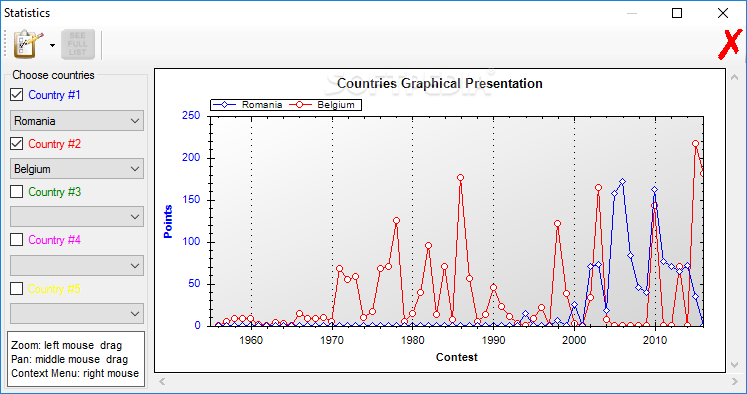Click the 250 y-axis value
747x394 pixels.
(191, 116)
